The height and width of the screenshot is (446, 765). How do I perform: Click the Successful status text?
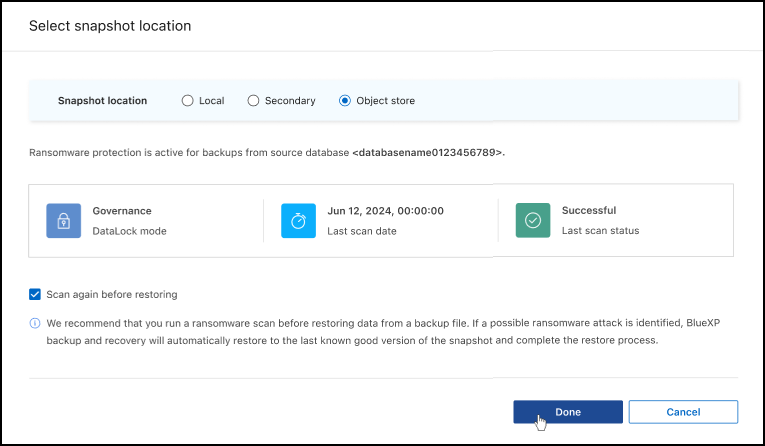[588, 211]
